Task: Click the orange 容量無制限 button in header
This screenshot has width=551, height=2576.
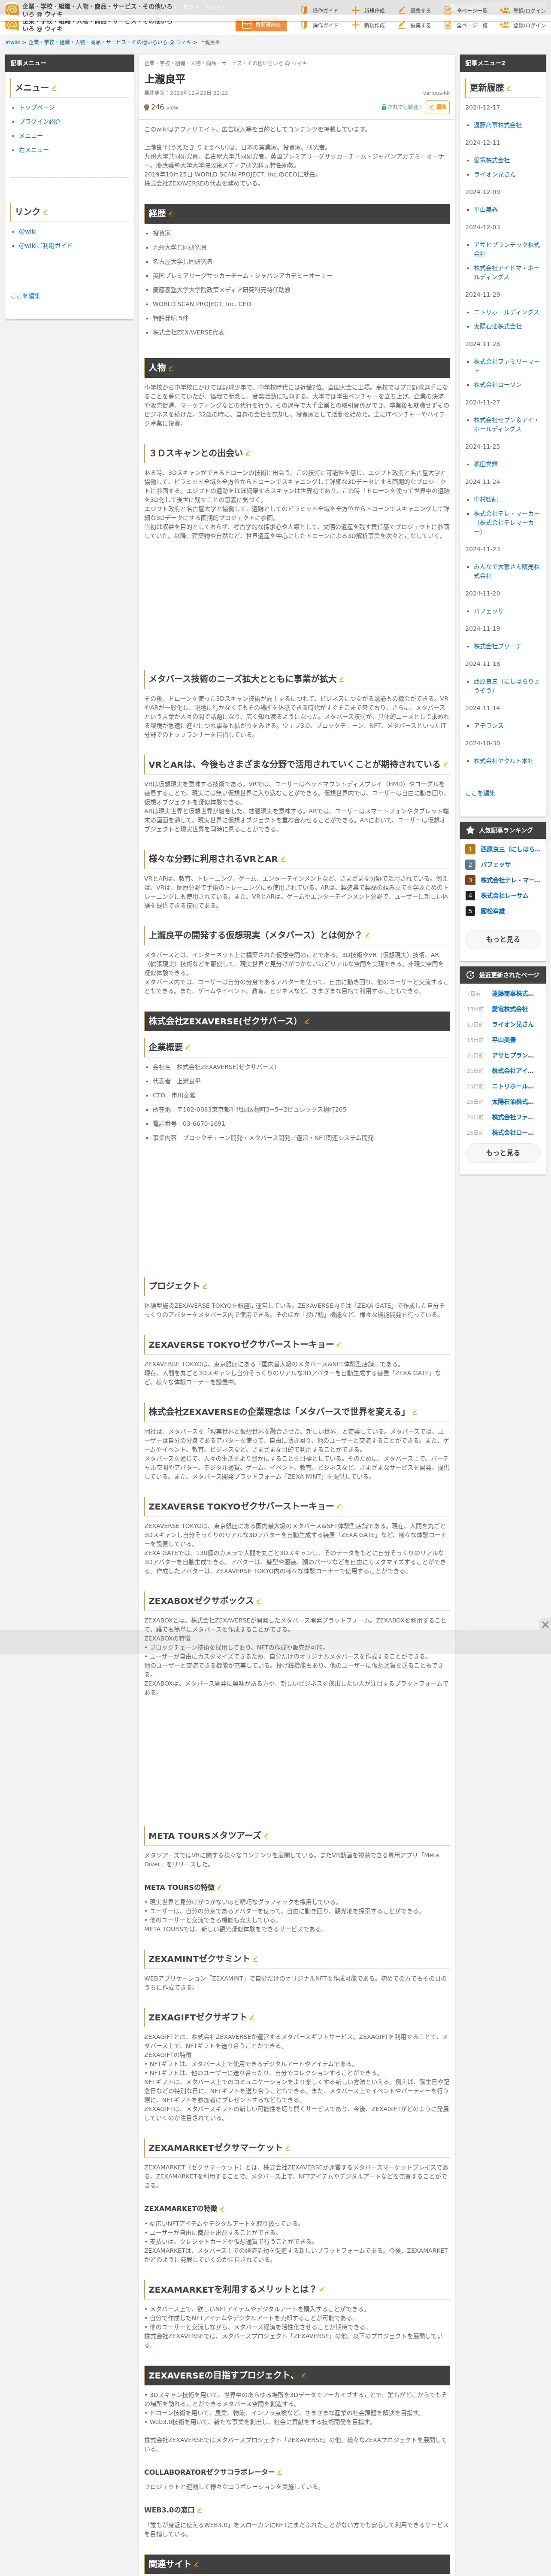Action: [x=261, y=25]
